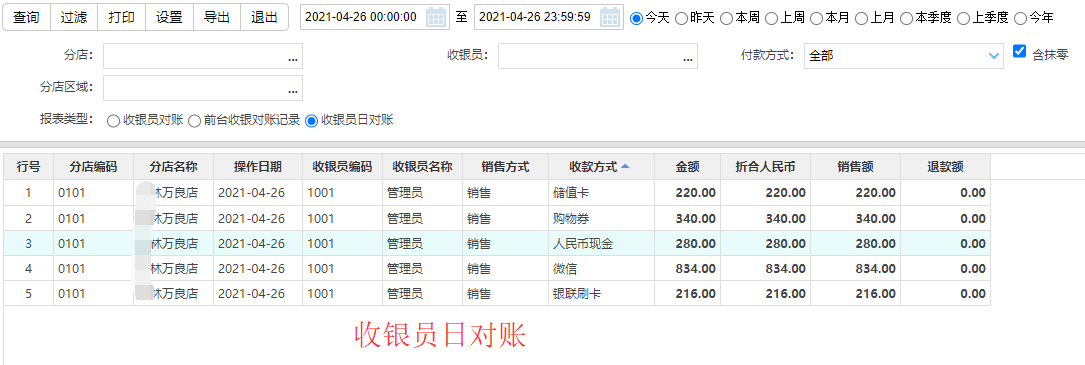
Task: Click the 收银员编码 column header
Action: tap(343, 167)
